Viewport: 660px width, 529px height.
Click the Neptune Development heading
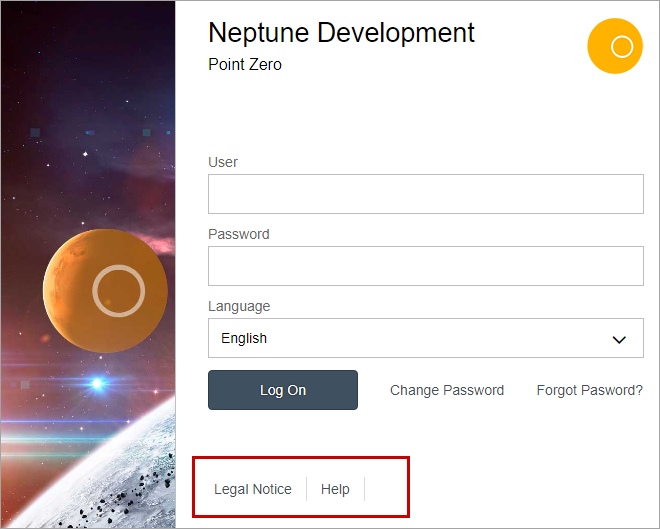point(341,32)
